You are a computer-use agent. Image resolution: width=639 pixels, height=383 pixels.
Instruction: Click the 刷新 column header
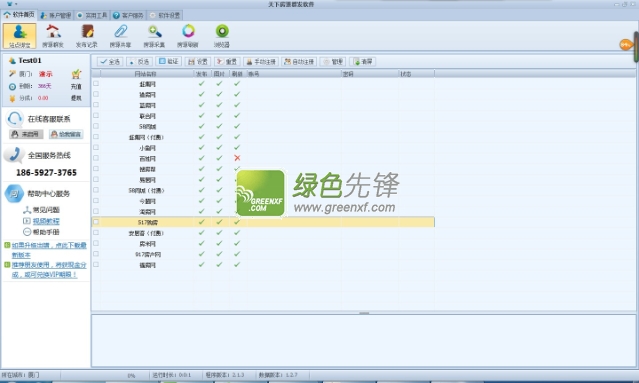tap(237, 74)
